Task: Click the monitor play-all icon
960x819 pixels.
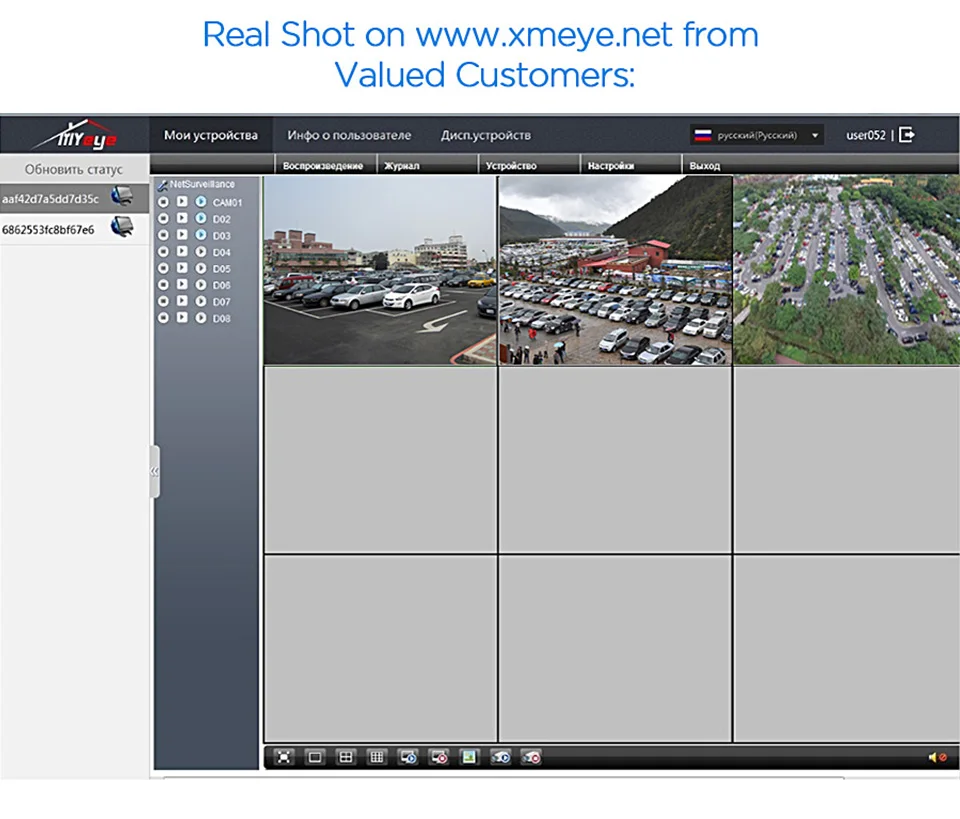Action: (x=408, y=757)
